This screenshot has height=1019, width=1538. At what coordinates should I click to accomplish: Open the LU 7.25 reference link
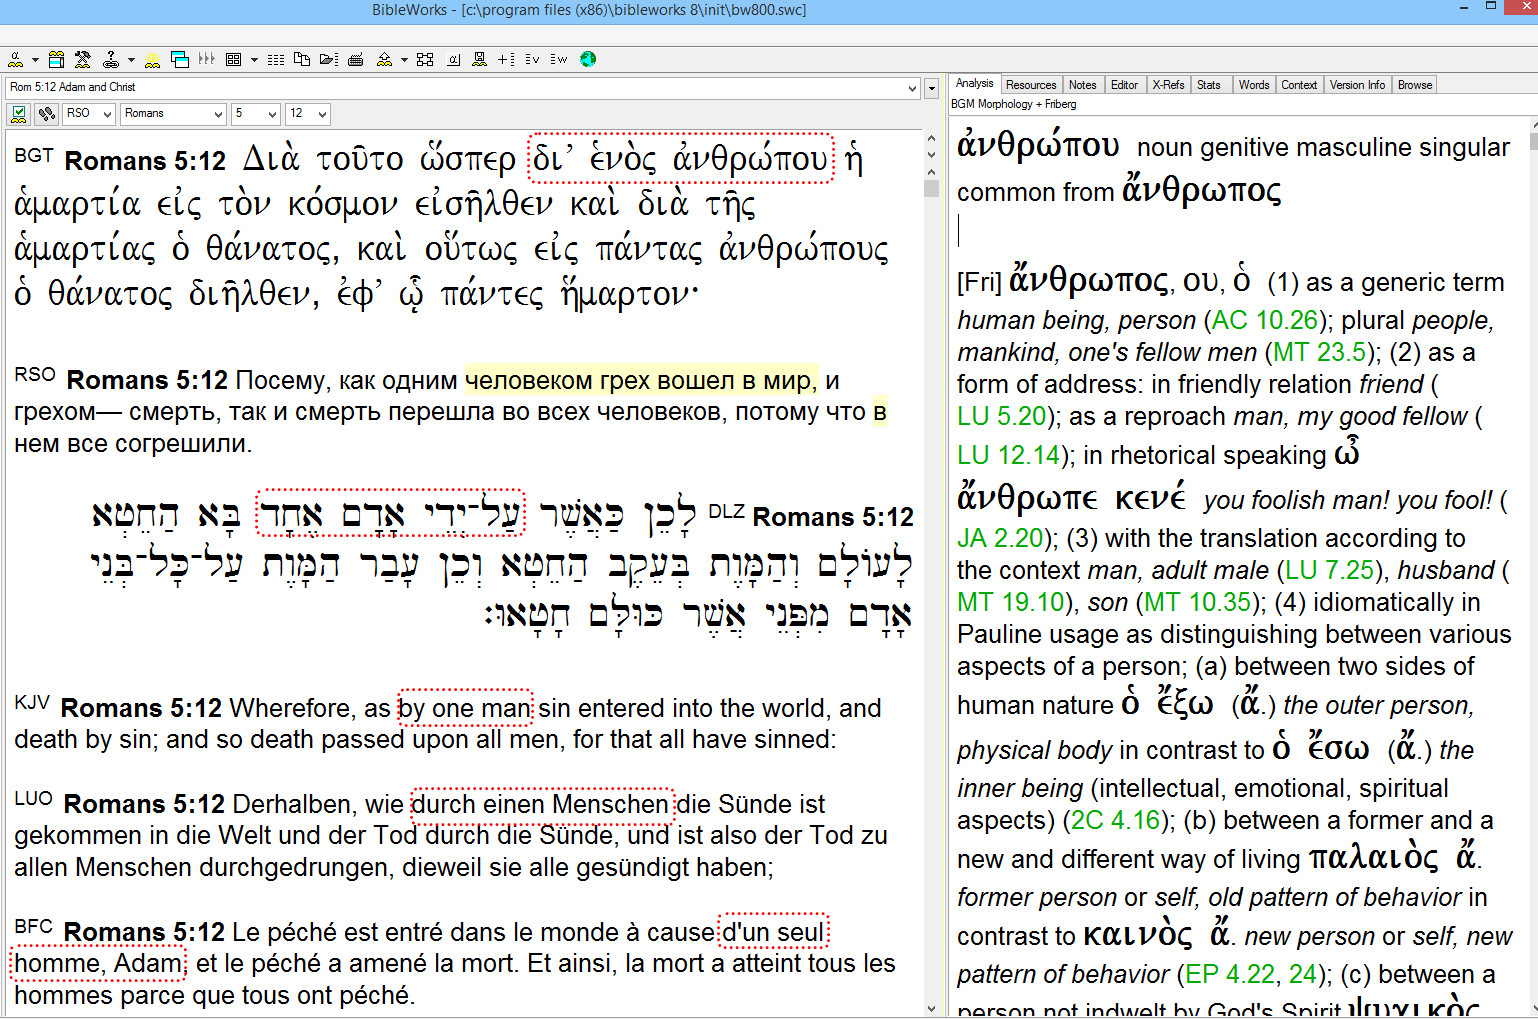pos(1330,570)
